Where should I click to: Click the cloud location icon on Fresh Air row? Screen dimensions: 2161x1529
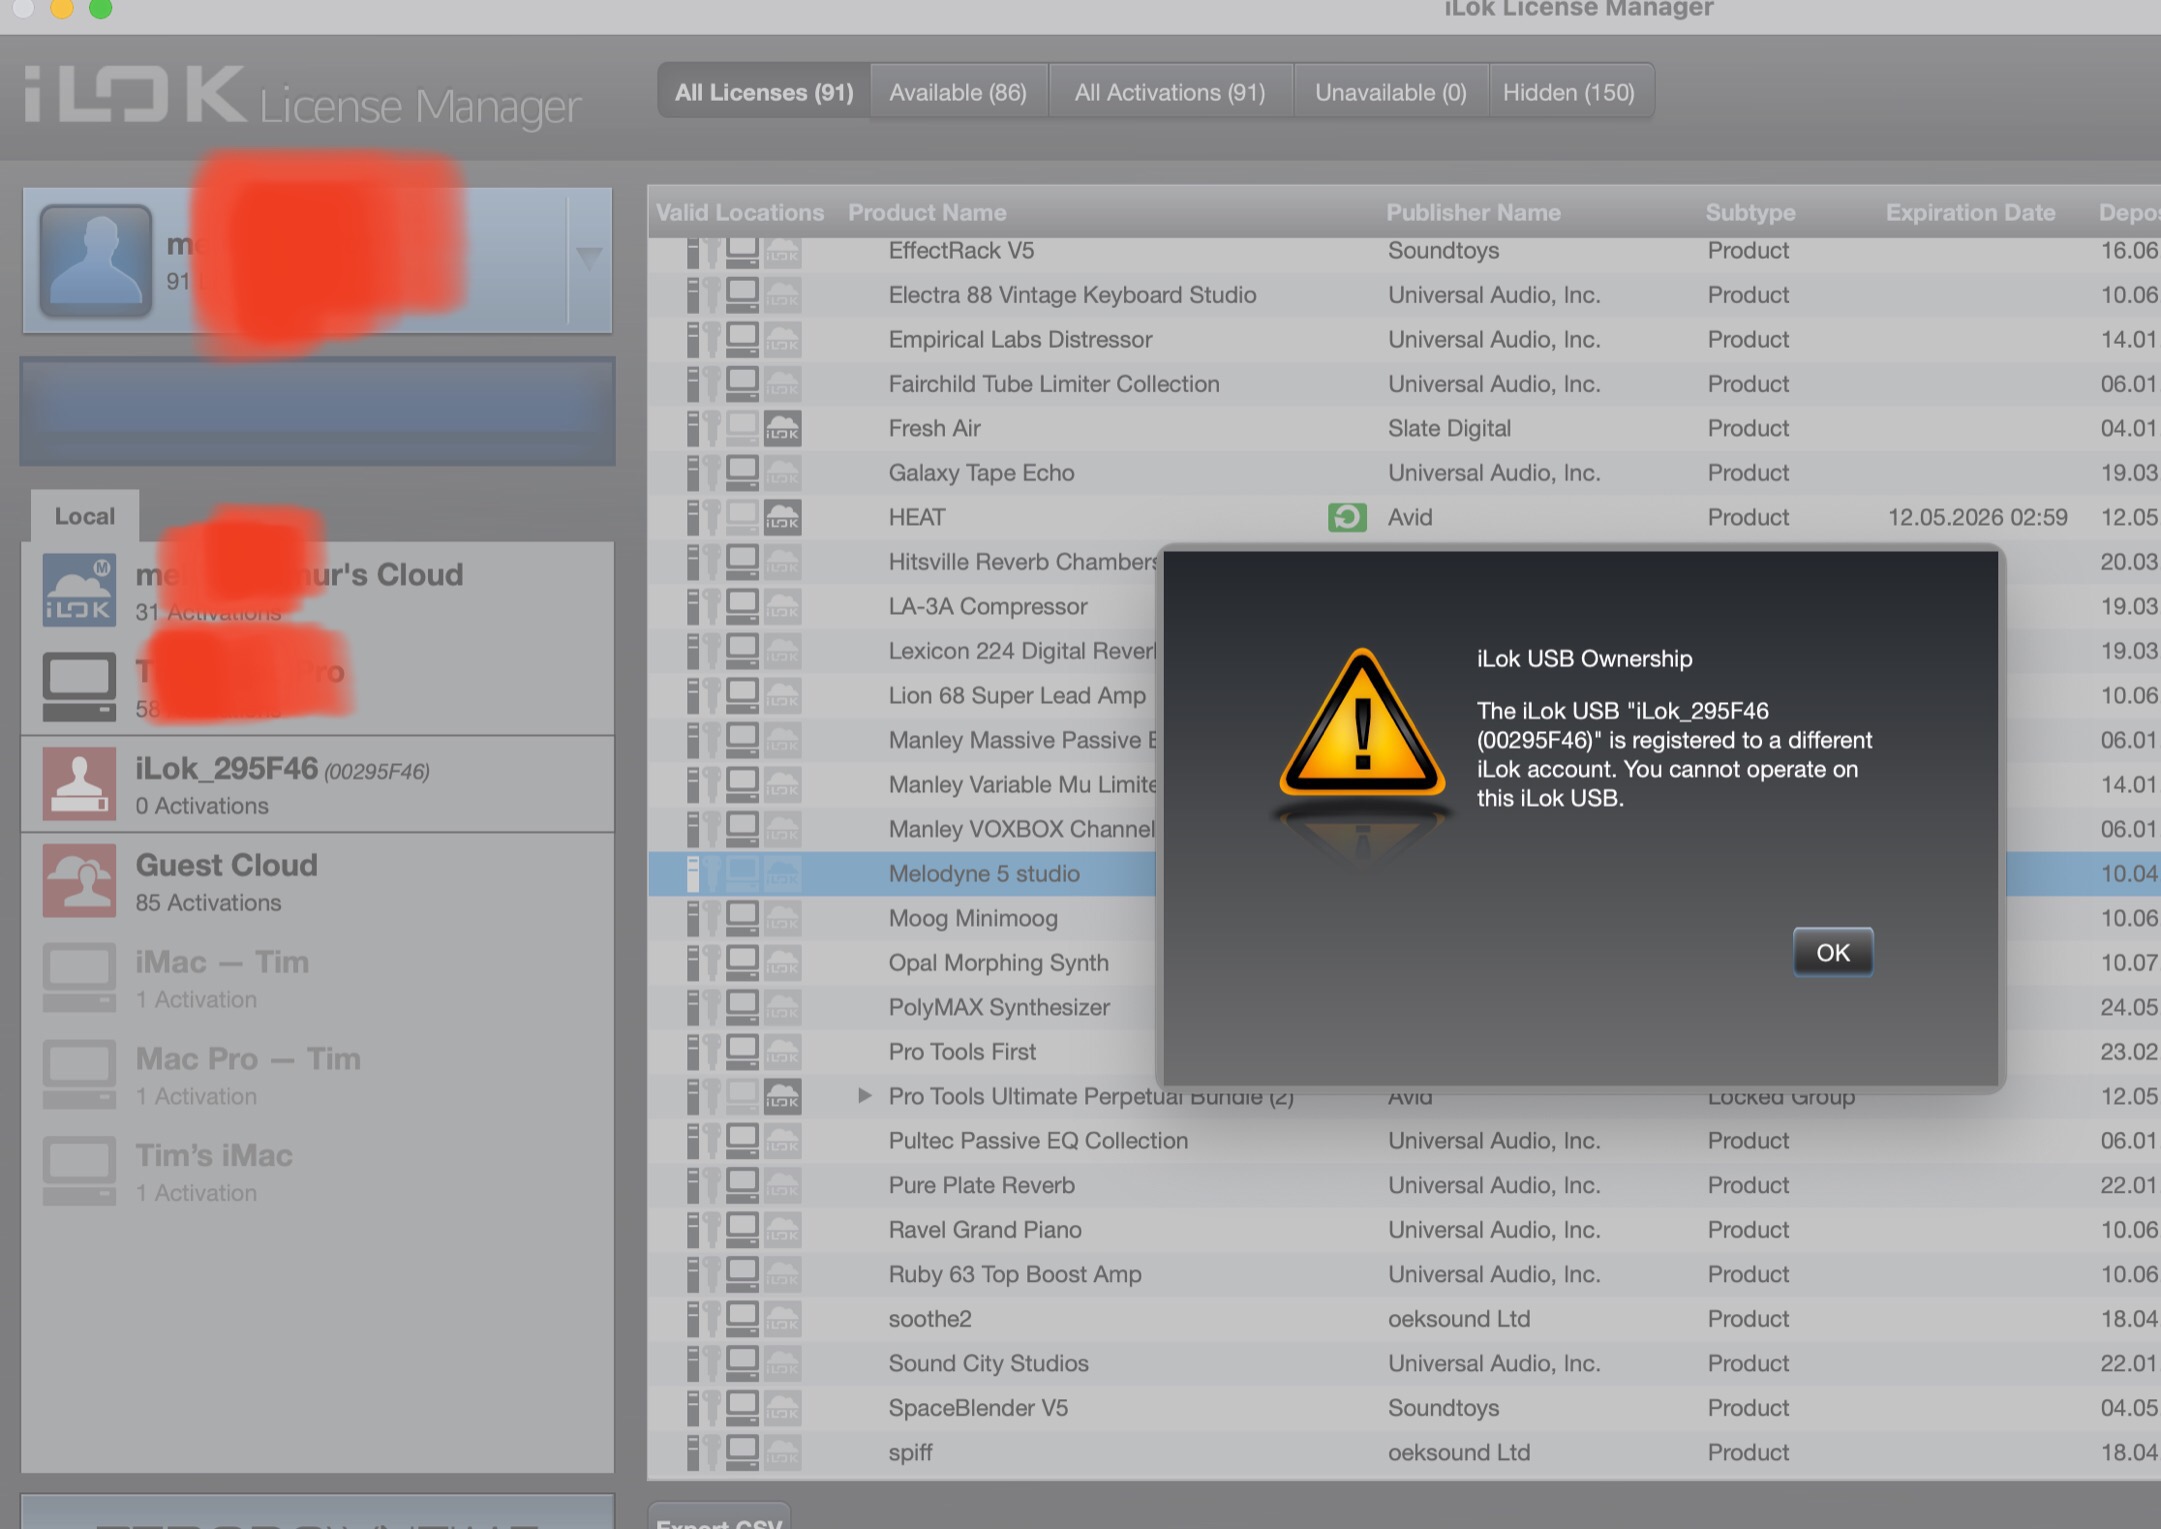[783, 428]
